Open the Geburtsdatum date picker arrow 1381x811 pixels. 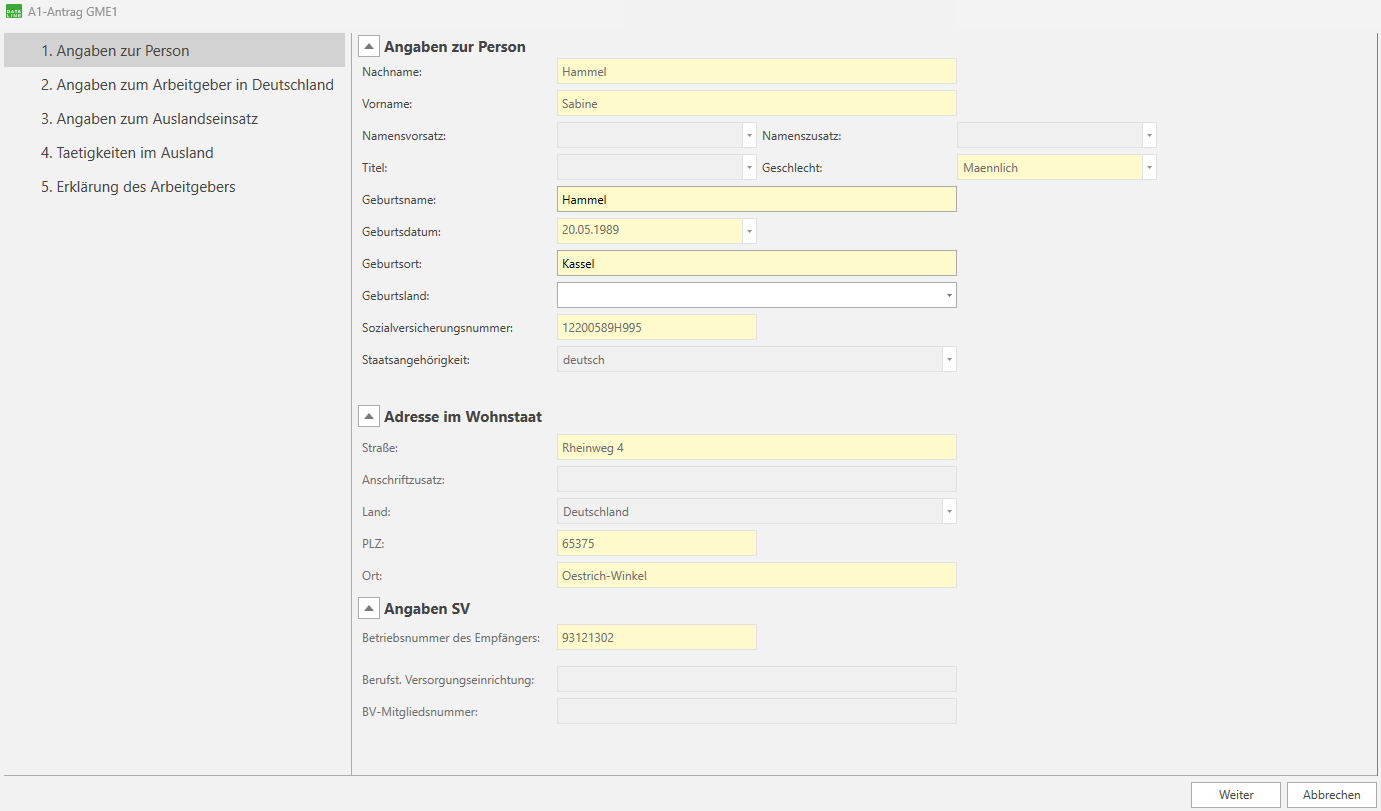click(749, 231)
